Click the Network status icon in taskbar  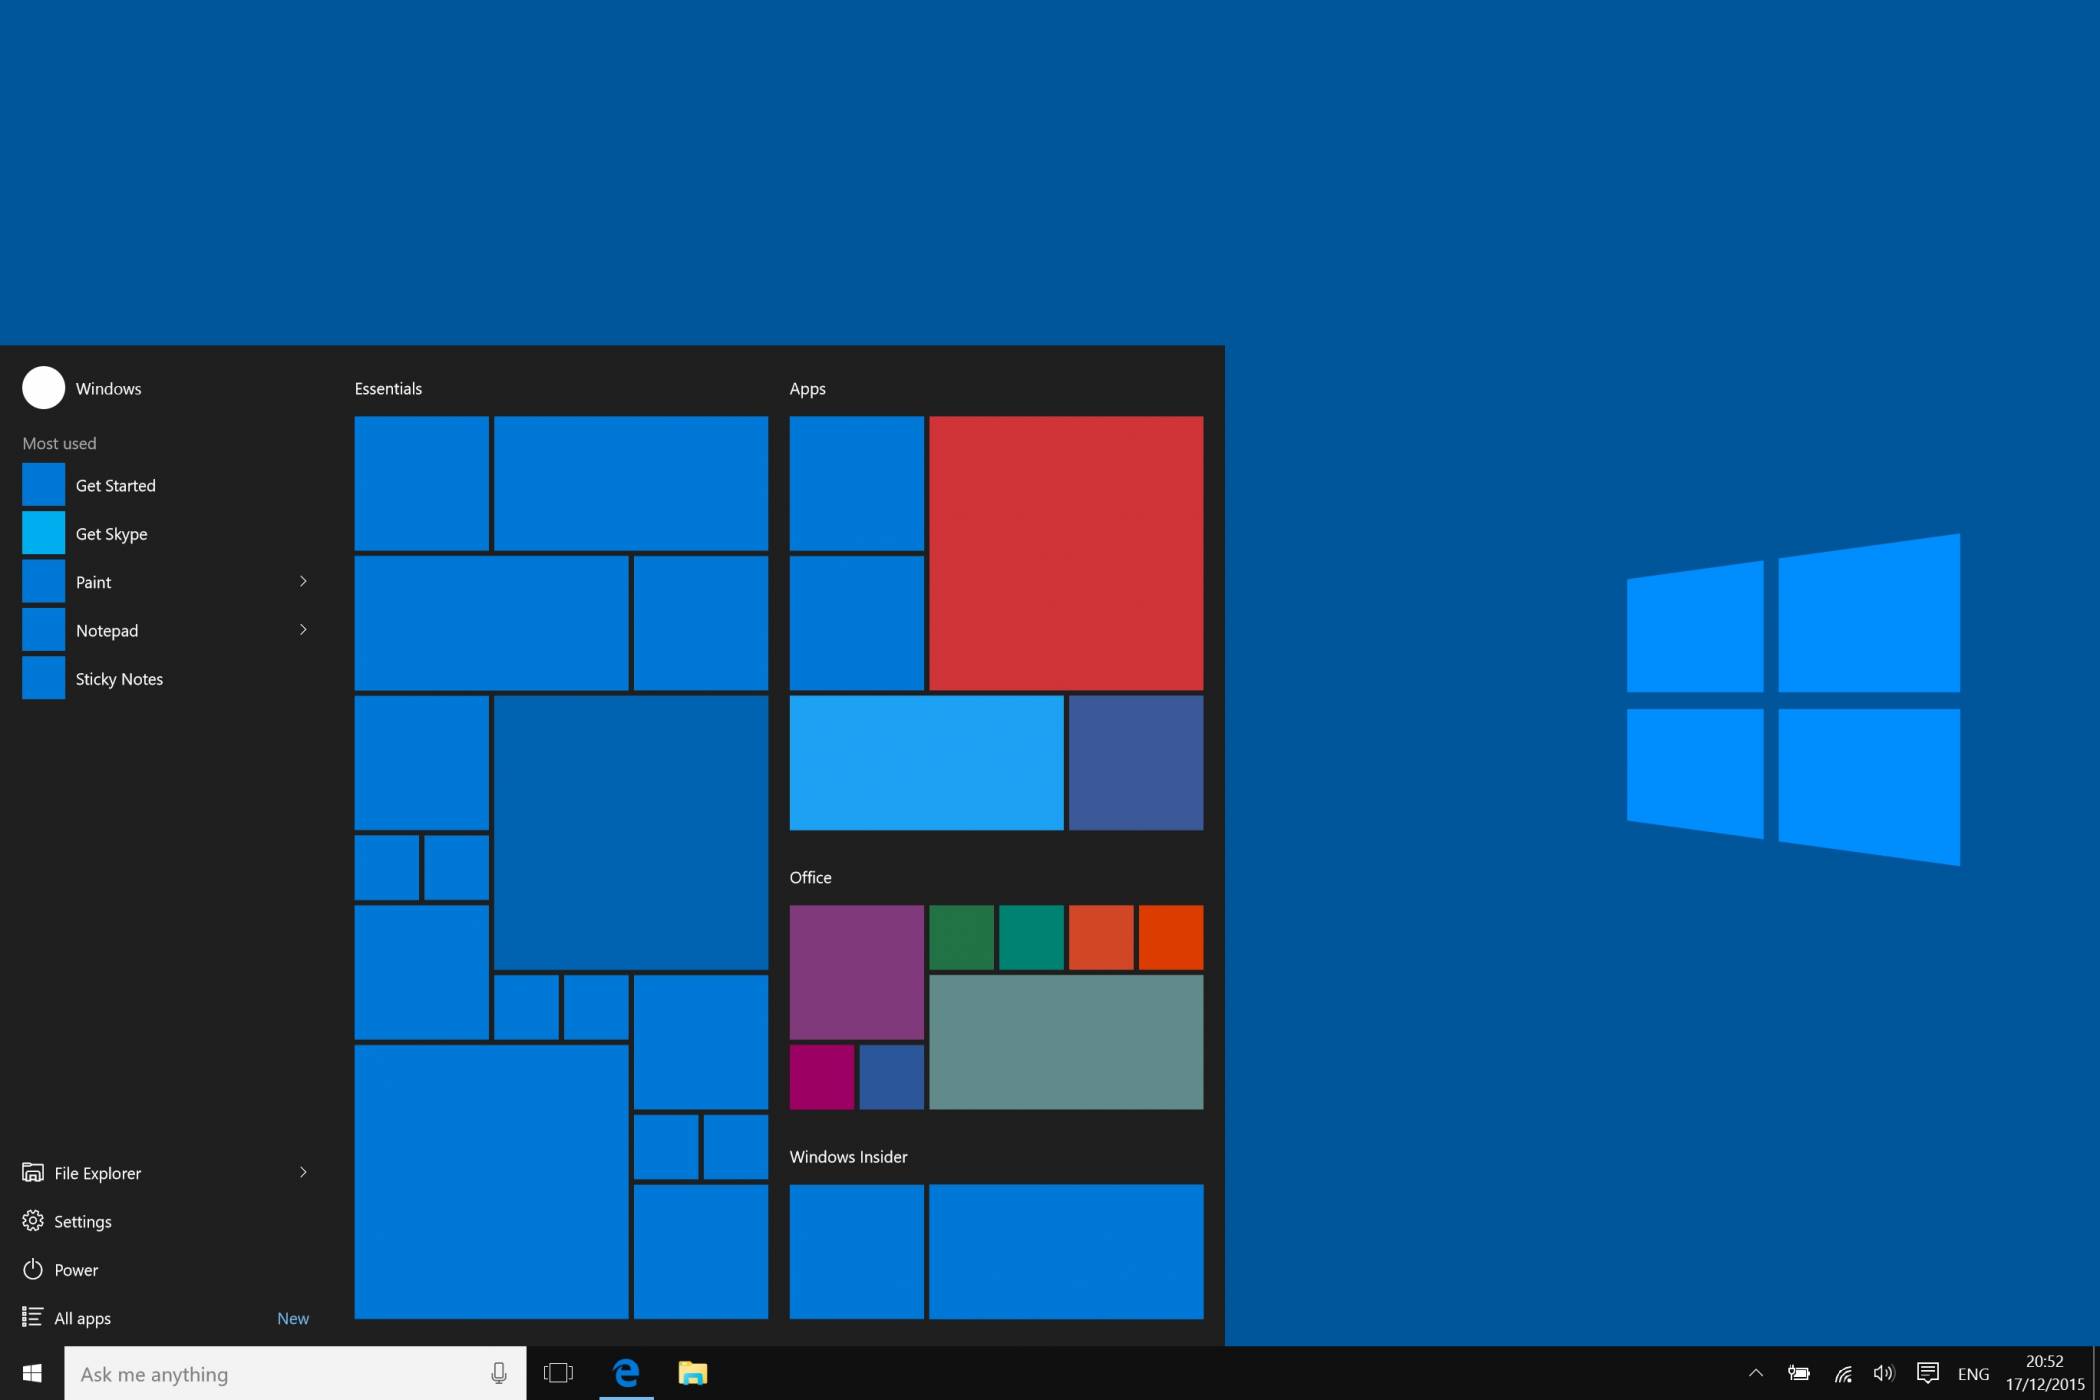coord(1844,1372)
